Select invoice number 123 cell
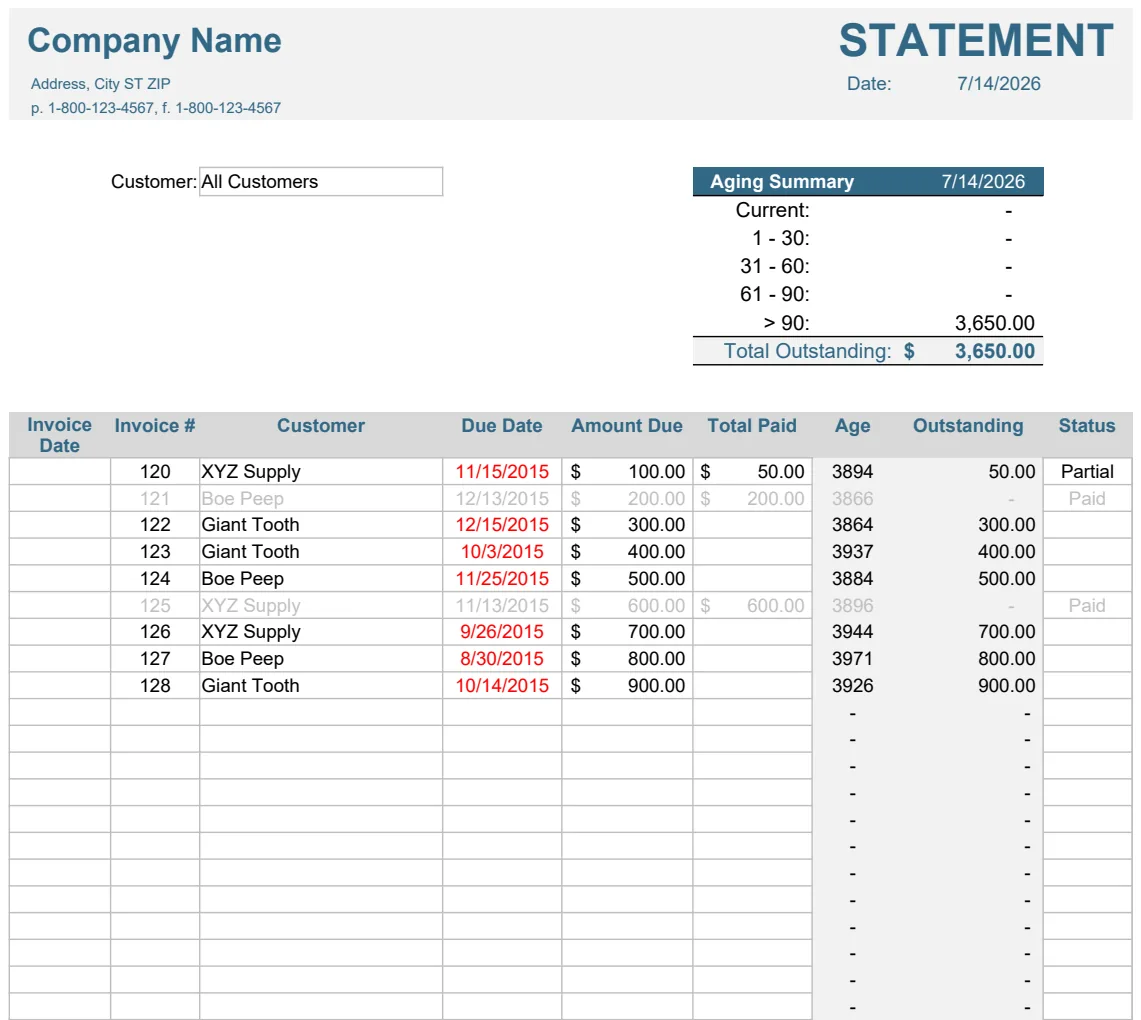Image resolution: width=1141 pixels, height=1020 pixels. point(155,551)
